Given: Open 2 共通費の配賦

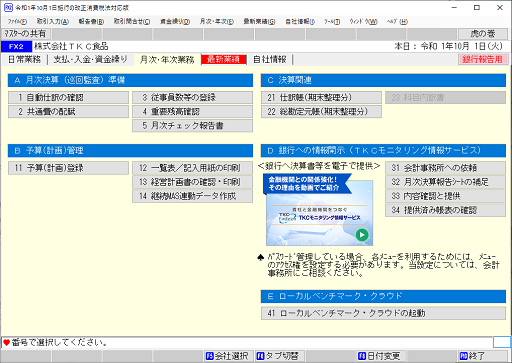Looking at the screenshot, I should 68,112.
